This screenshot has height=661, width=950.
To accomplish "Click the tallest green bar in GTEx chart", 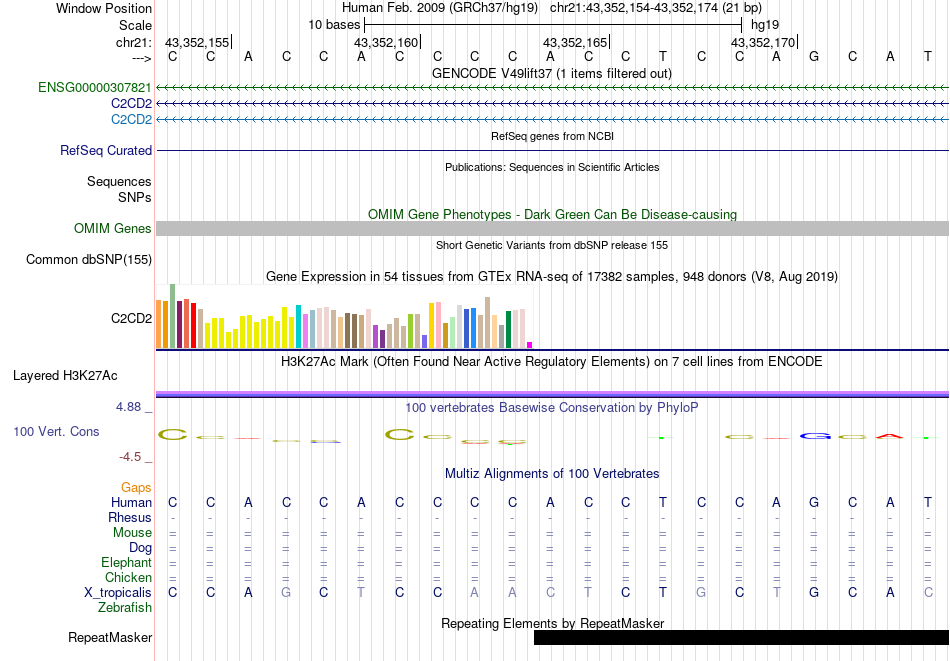I will coord(172,316).
